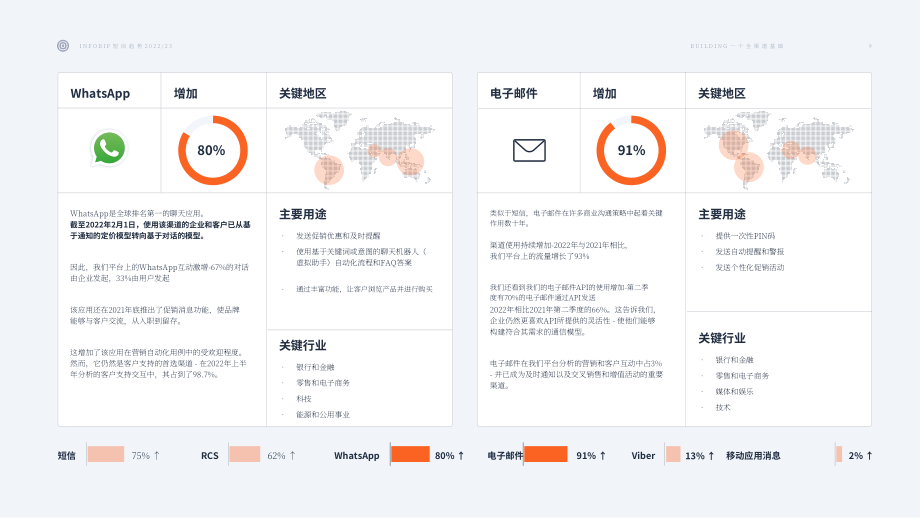Click 零售和电子商务 in email industries list
920x518 pixels.
742,375
